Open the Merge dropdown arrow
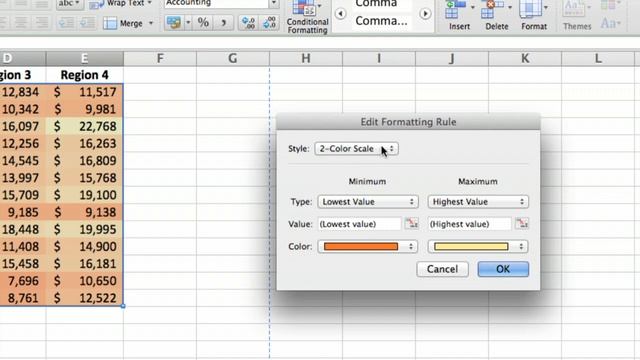 point(151,23)
